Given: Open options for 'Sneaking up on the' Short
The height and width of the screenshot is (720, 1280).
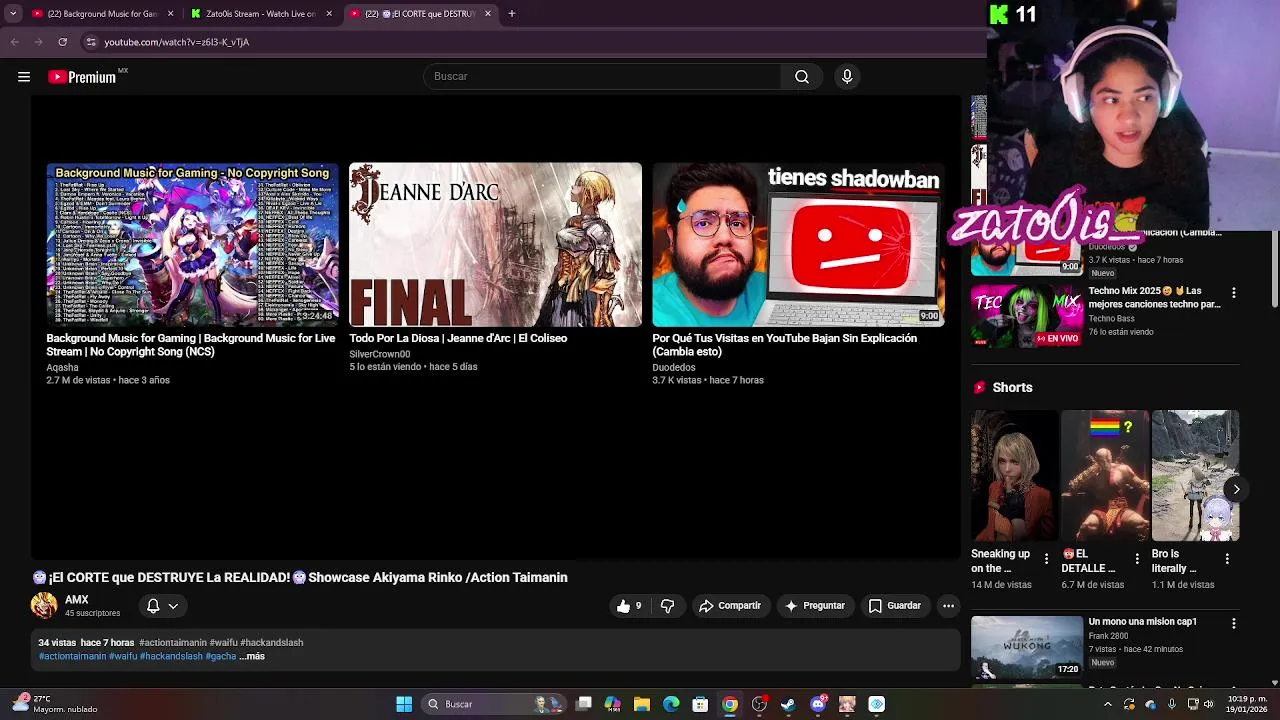Looking at the screenshot, I should click(x=1046, y=558).
